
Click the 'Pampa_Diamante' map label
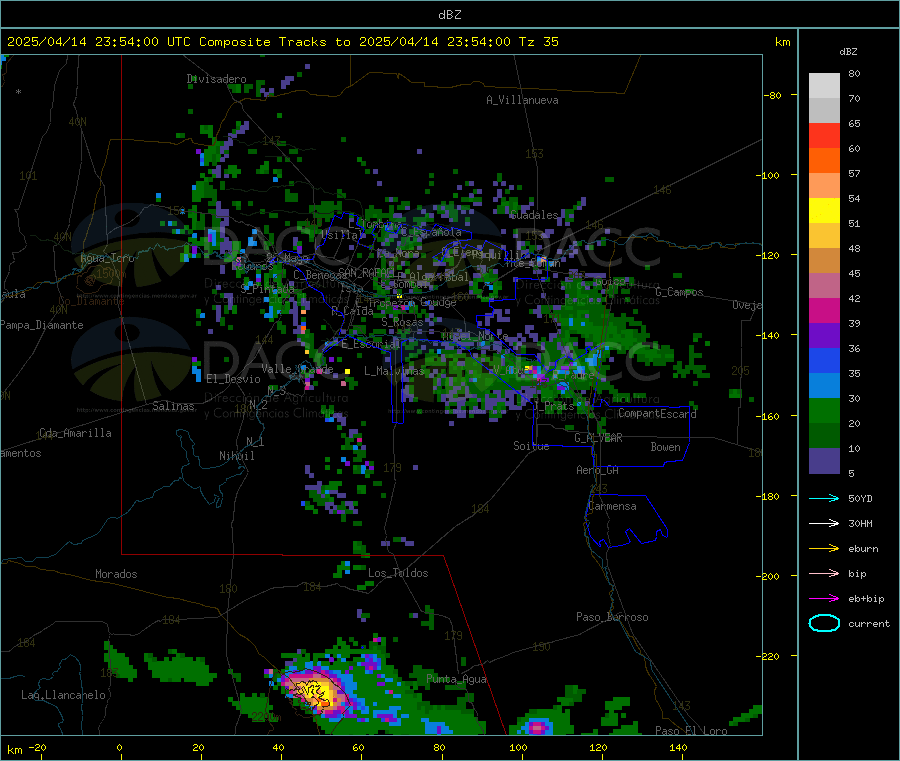click(x=42, y=325)
